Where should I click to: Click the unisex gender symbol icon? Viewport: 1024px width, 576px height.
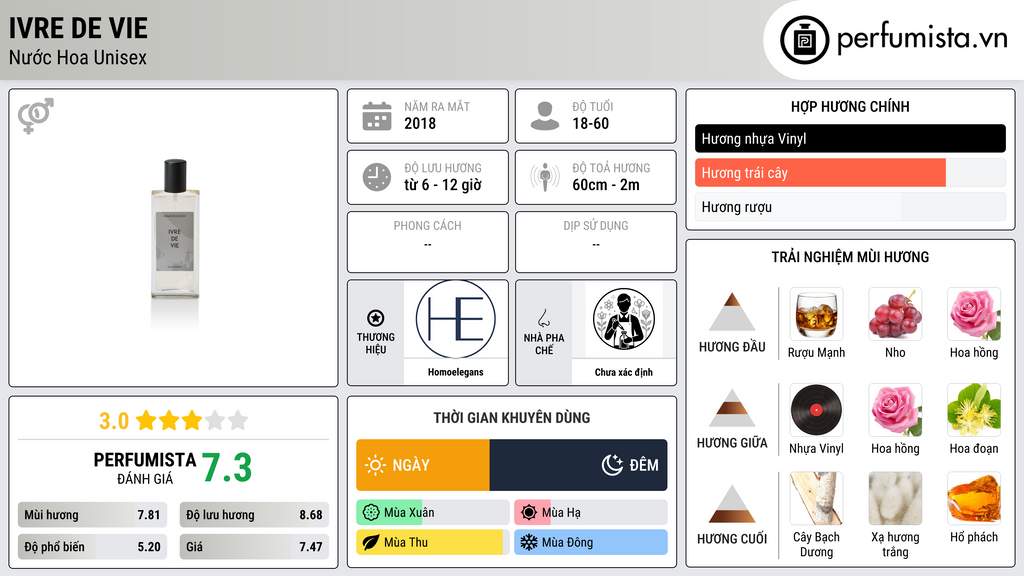click(x=35, y=116)
